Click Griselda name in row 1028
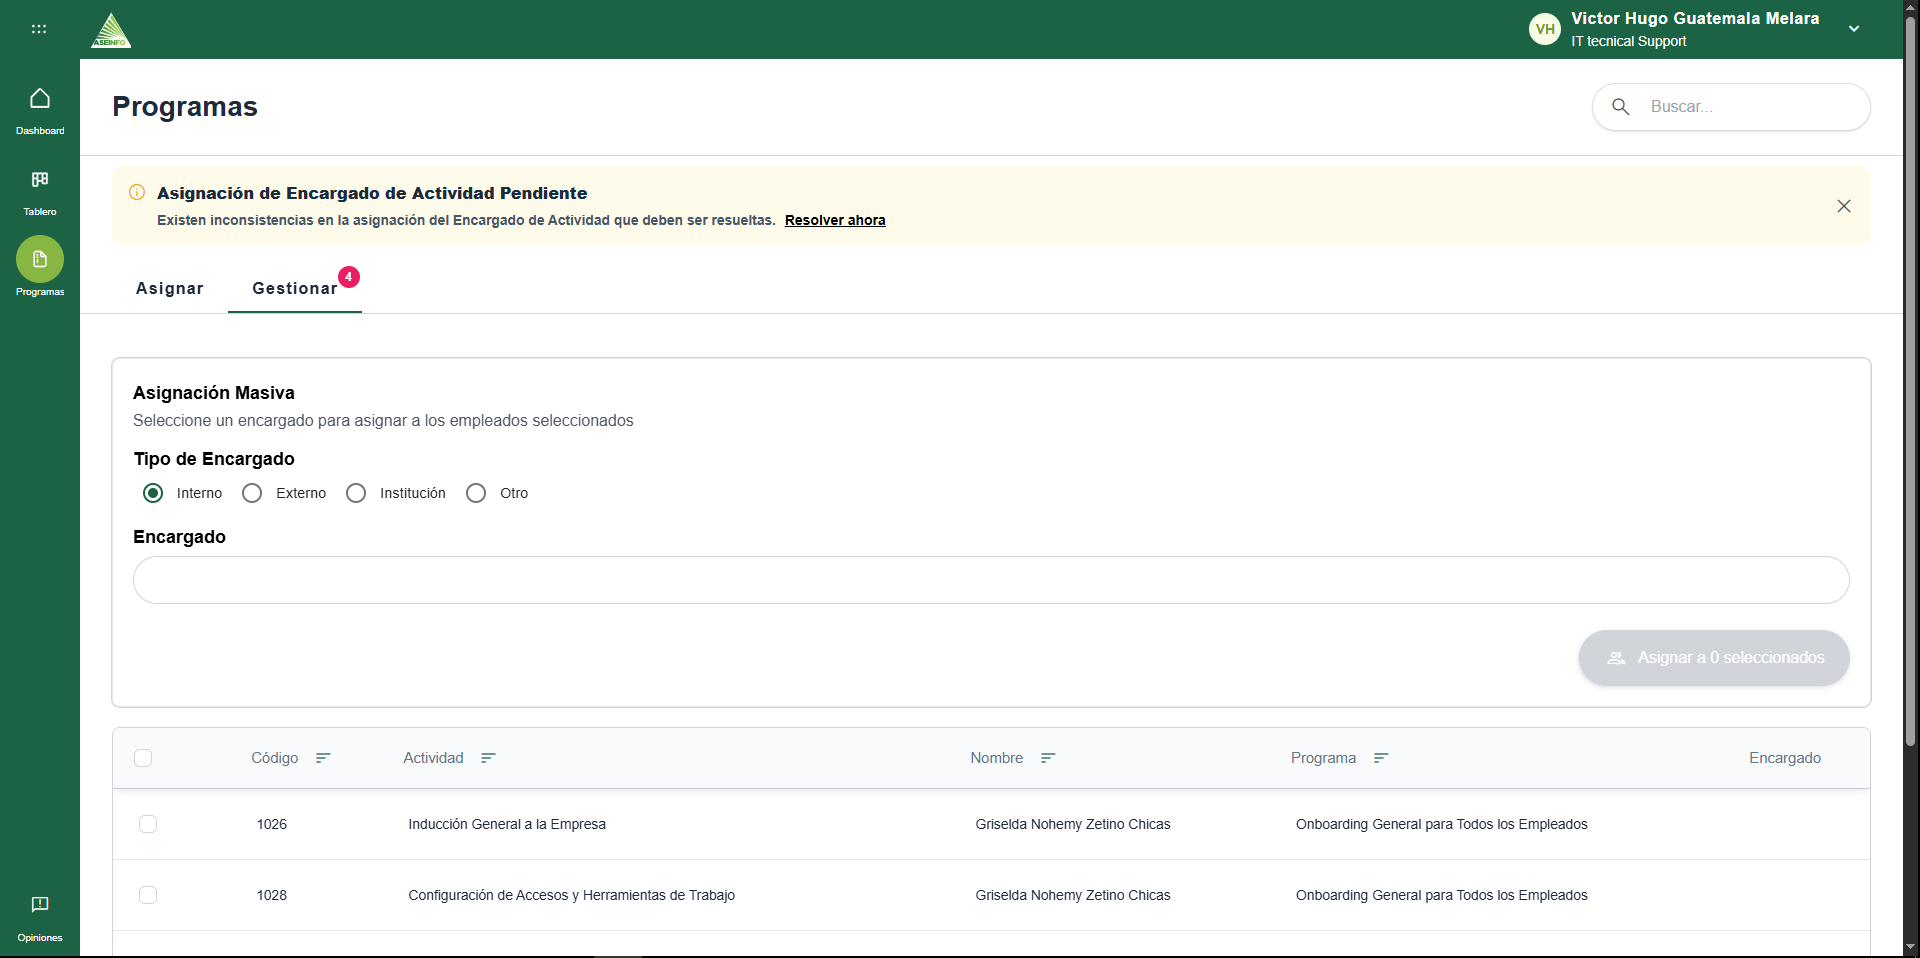 [x=1073, y=895]
